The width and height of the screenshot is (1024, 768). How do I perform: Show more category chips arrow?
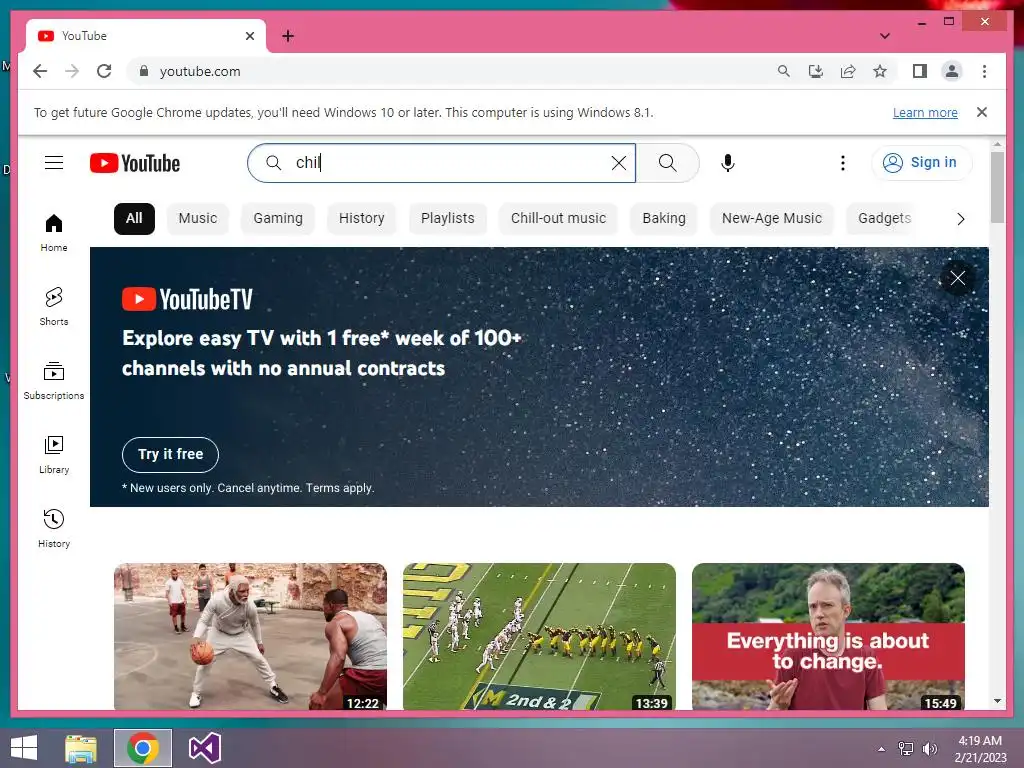pos(960,219)
